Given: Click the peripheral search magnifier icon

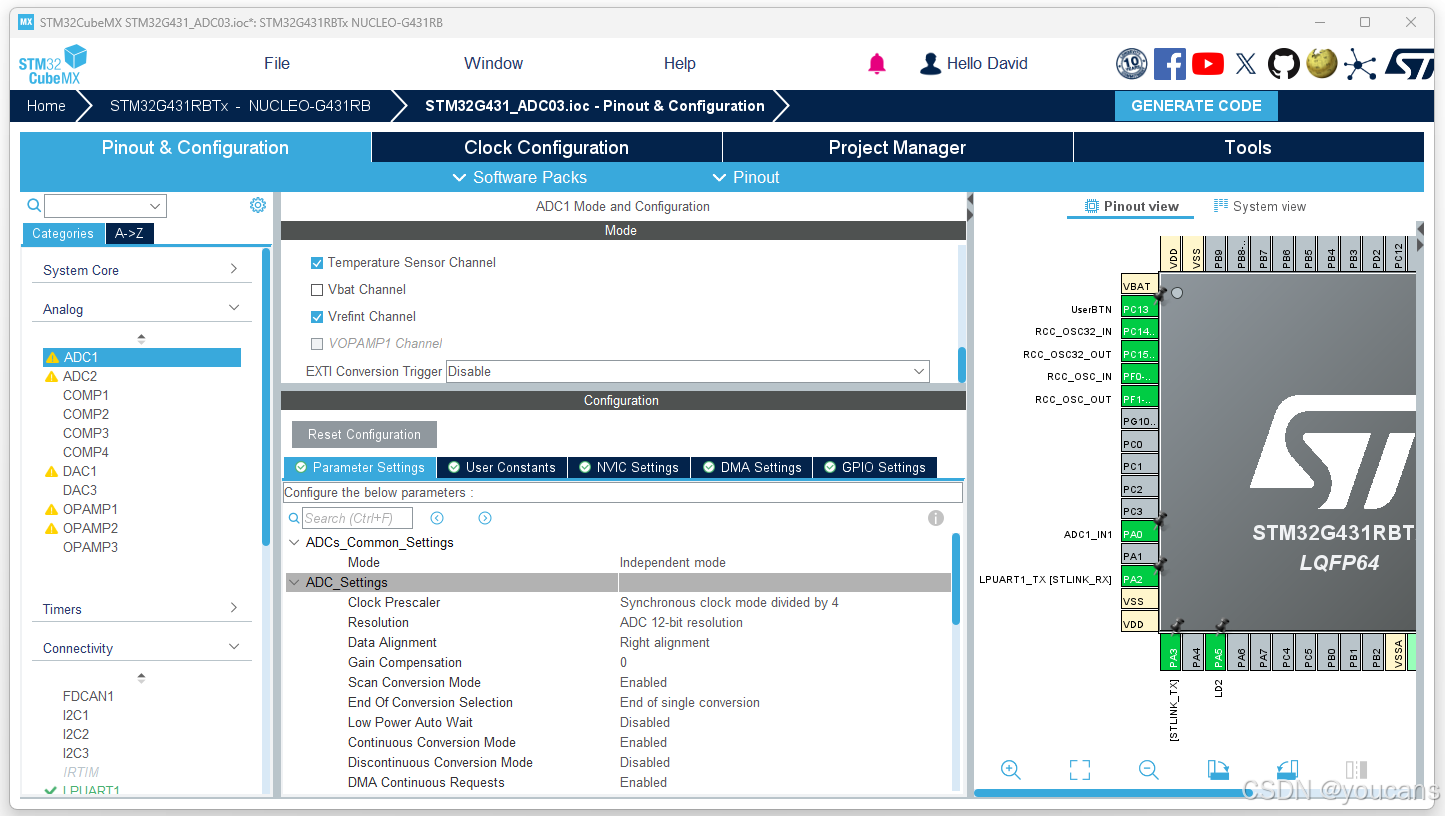Looking at the screenshot, I should (34, 205).
